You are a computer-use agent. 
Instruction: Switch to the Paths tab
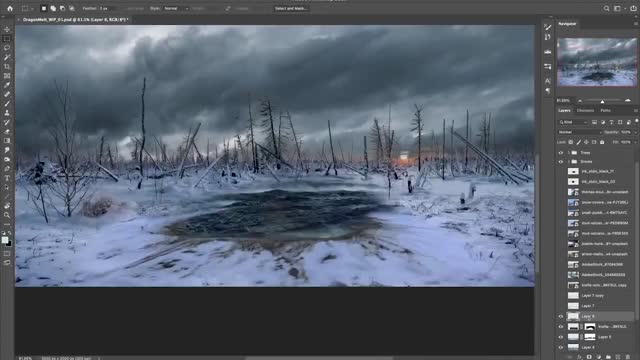(605, 111)
